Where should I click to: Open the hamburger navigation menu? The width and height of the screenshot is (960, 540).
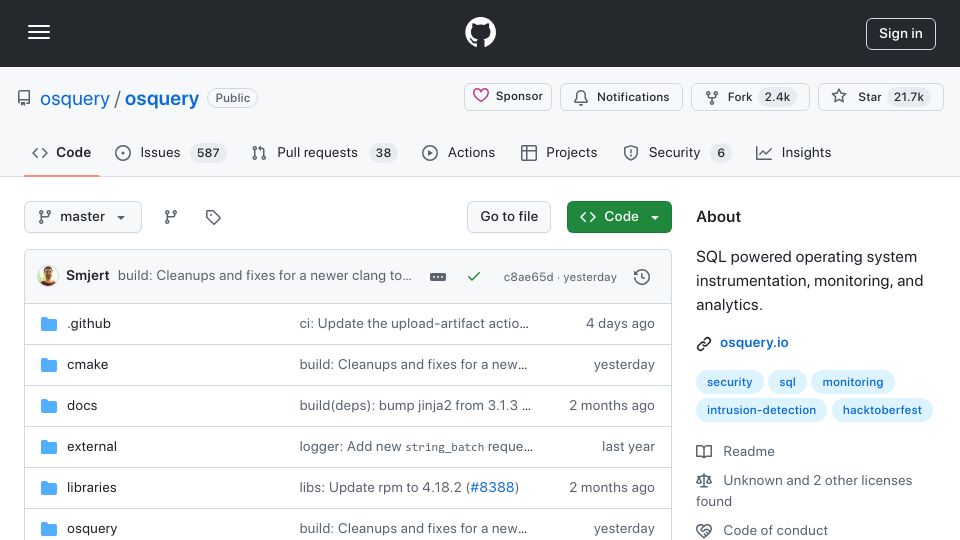tap(39, 32)
